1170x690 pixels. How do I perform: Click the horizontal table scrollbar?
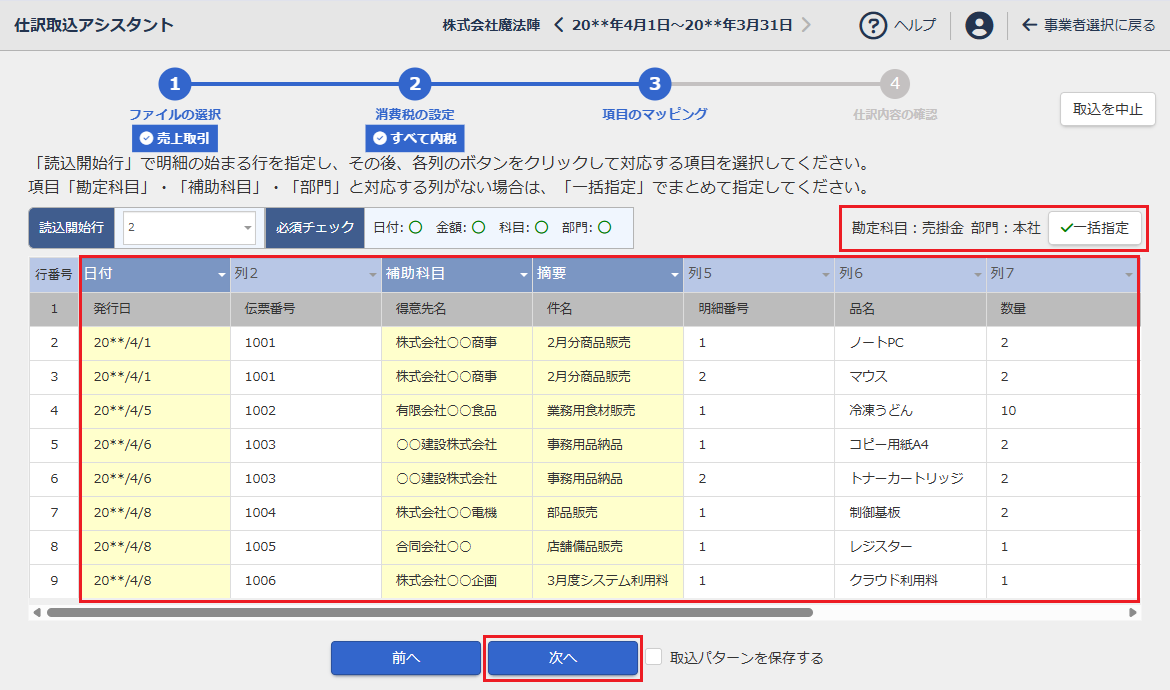pyautogui.click(x=430, y=612)
